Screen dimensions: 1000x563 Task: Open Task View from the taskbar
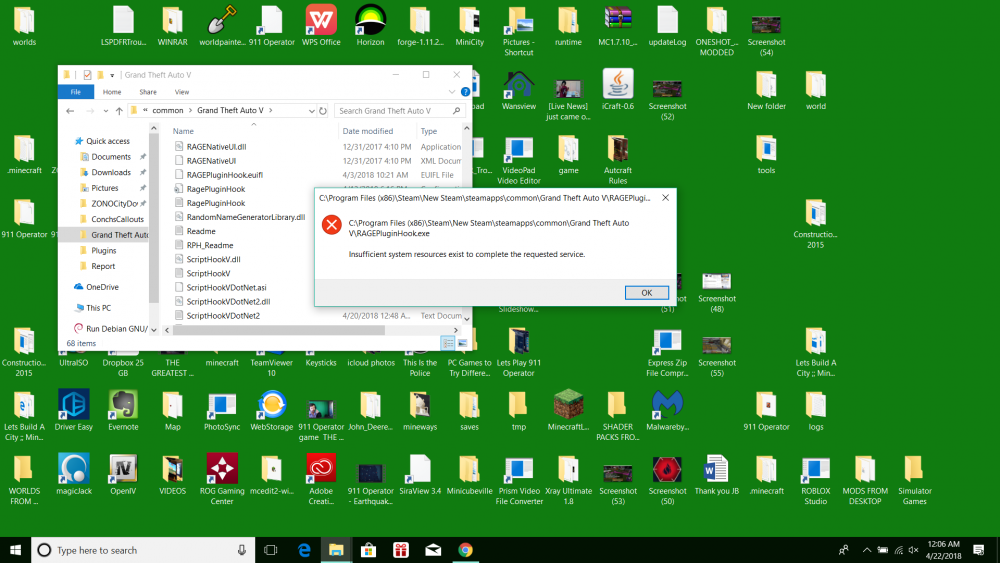[x=270, y=550]
